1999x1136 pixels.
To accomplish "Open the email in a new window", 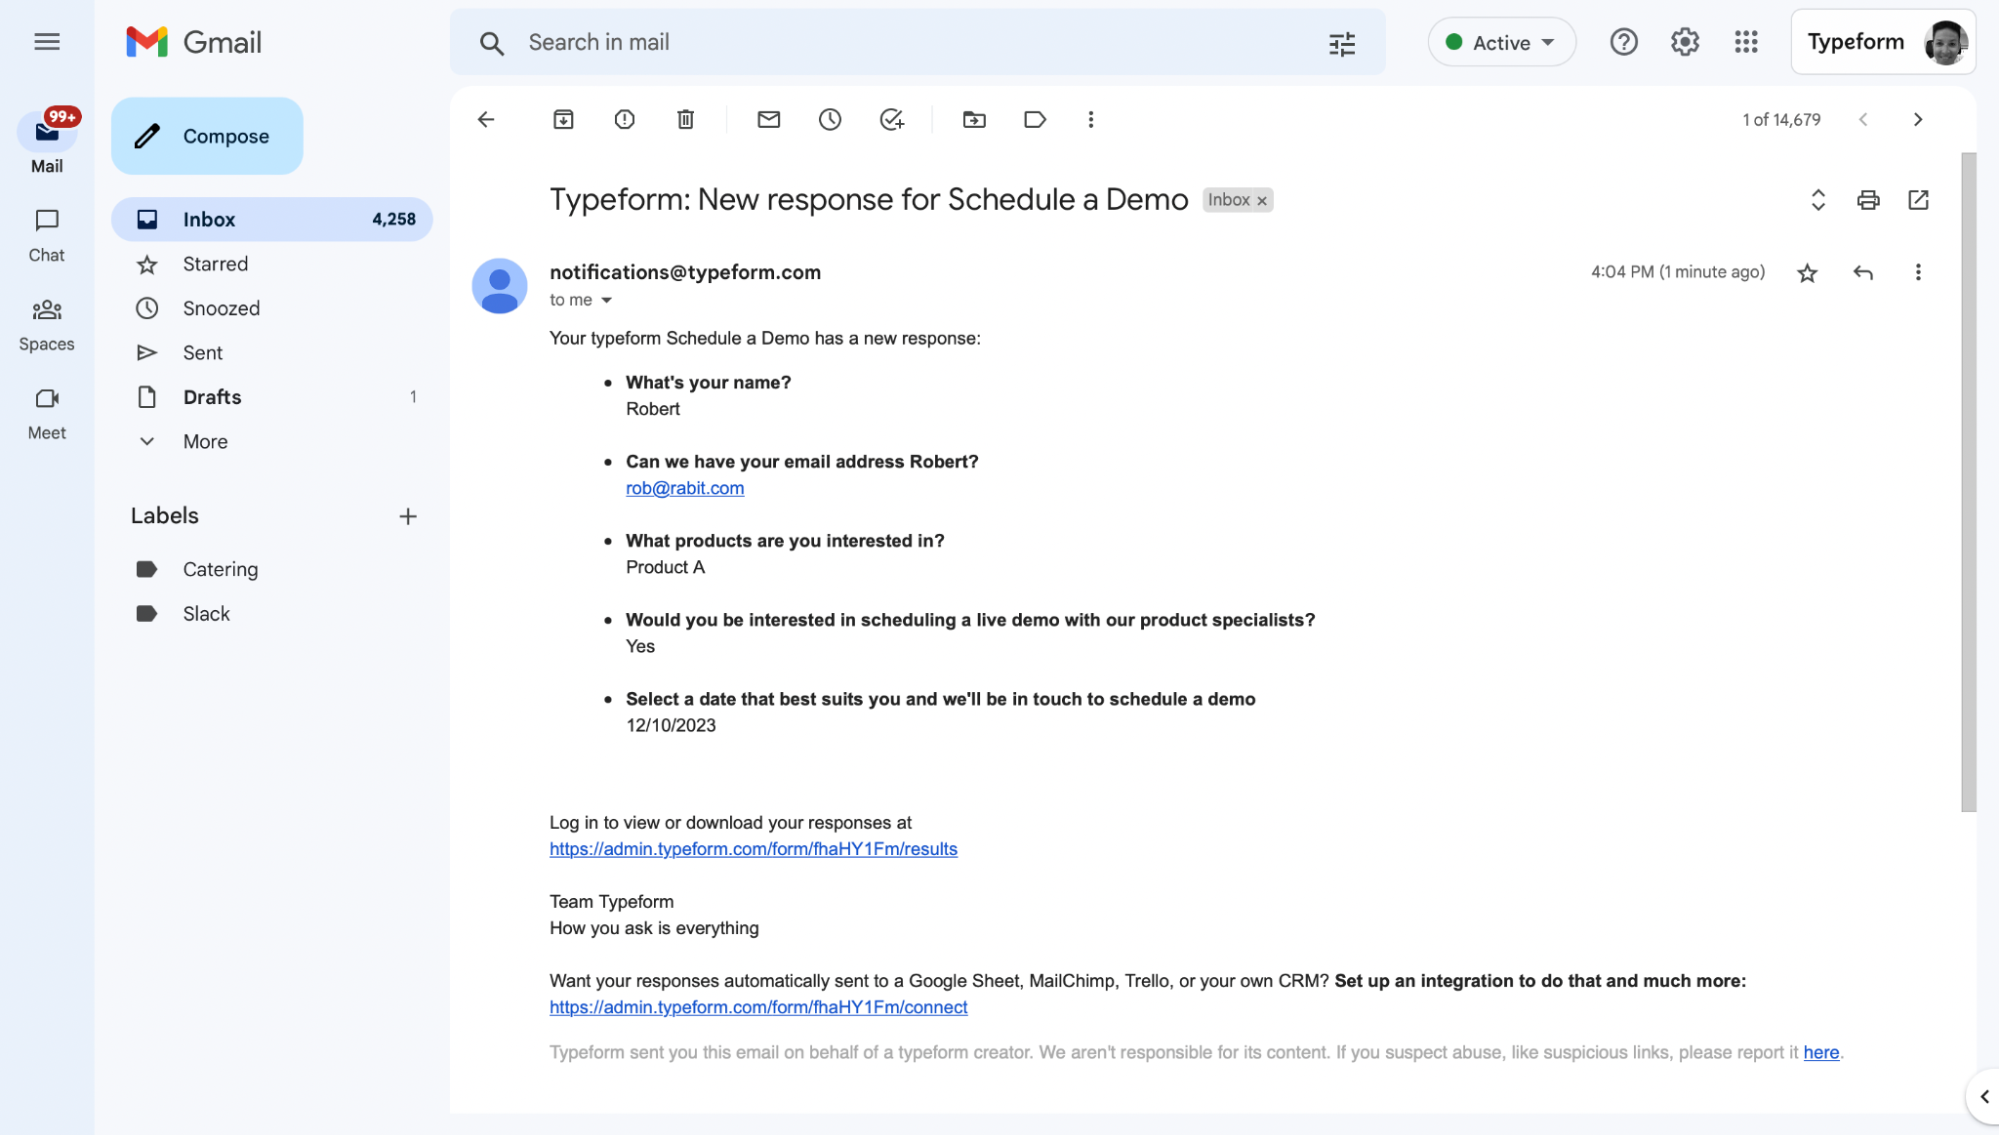I will 1918,200.
